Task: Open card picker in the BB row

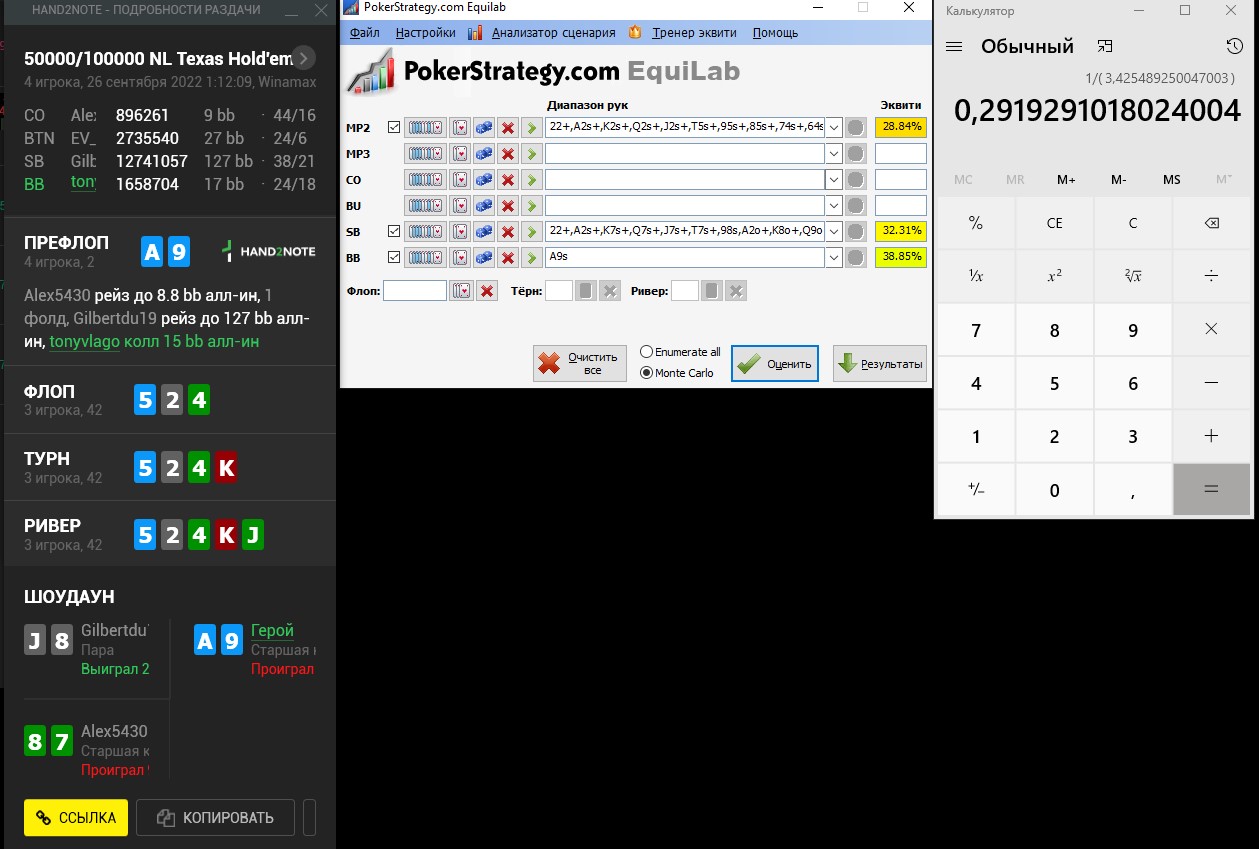Action: click(459, 257)
